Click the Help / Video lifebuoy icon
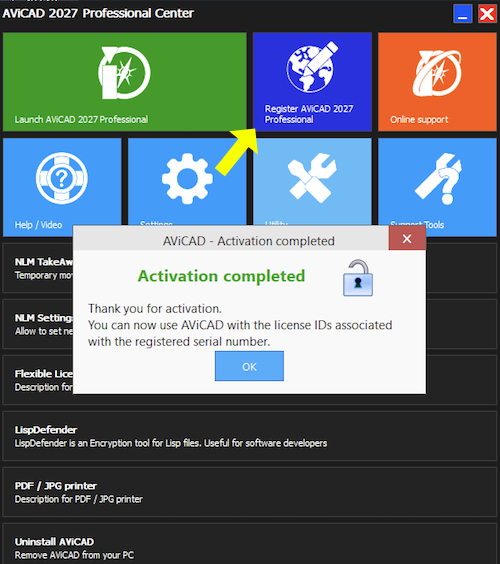500x564 pixels. coord(62,178)
